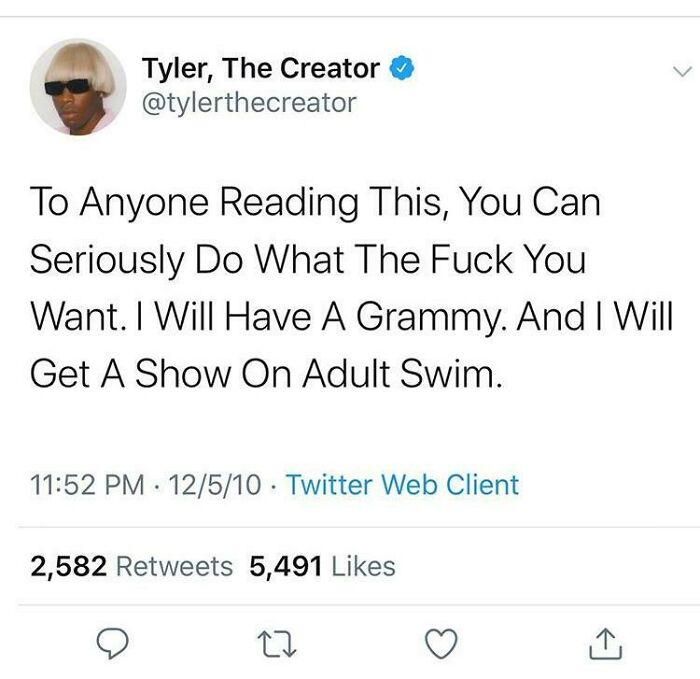Click the blue verified badge
700x679 pixels.
403,68
